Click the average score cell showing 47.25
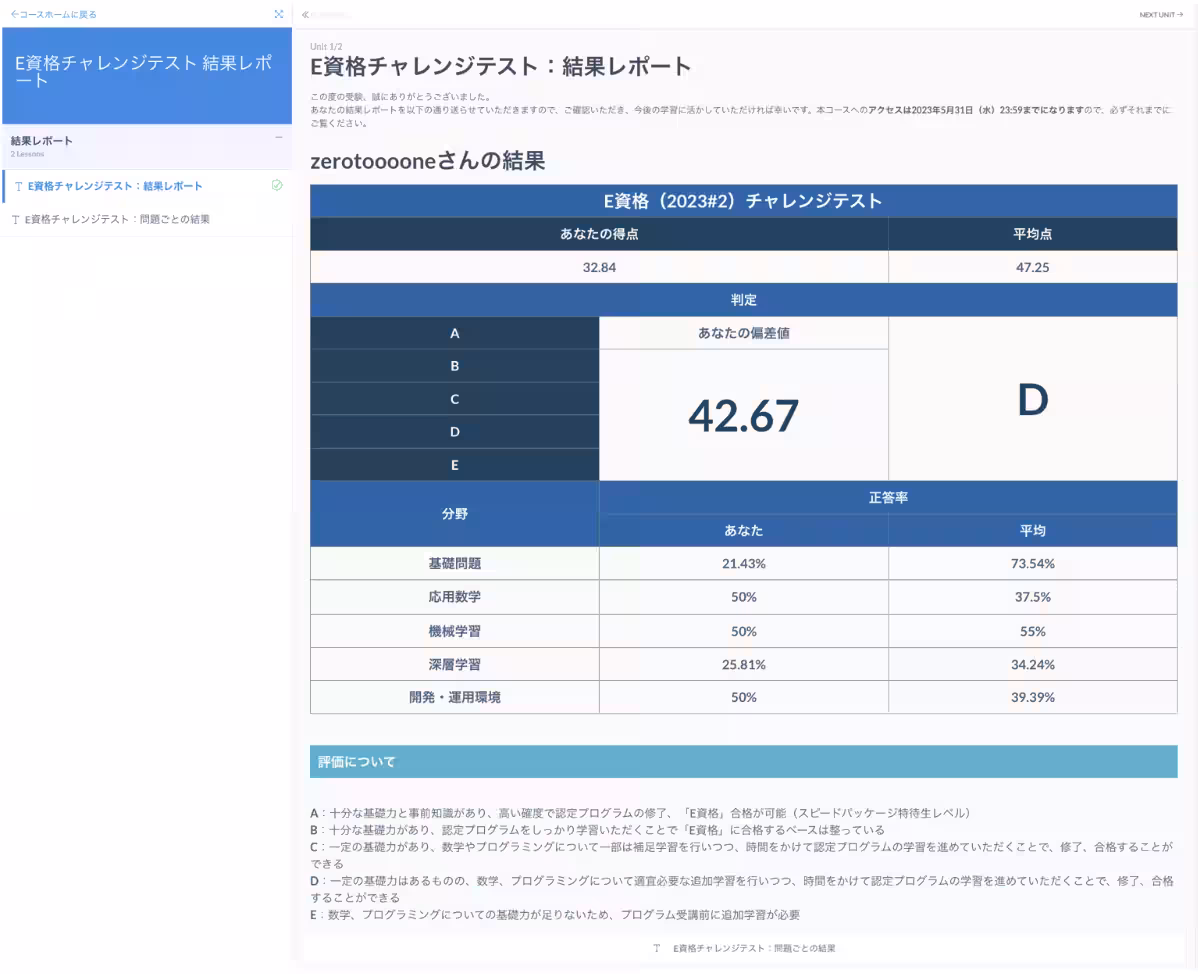The width and height of the screenshot is (1198, 974). tap(1033, 267)
